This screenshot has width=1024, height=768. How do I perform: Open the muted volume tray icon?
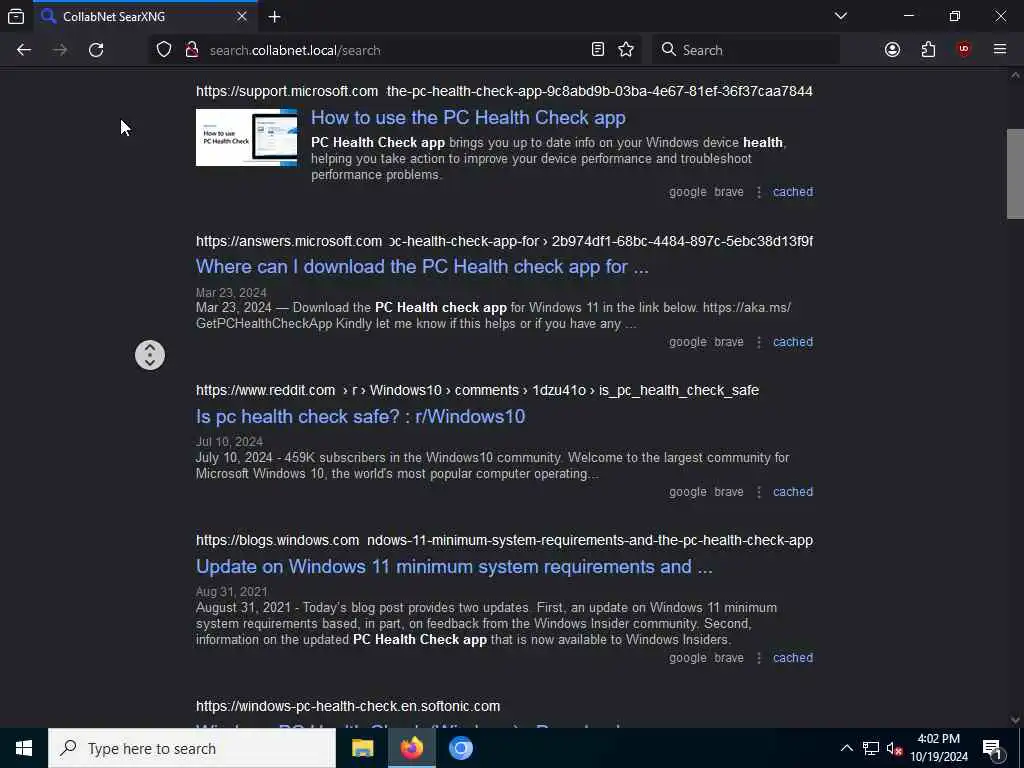click(x=894, y=748)
